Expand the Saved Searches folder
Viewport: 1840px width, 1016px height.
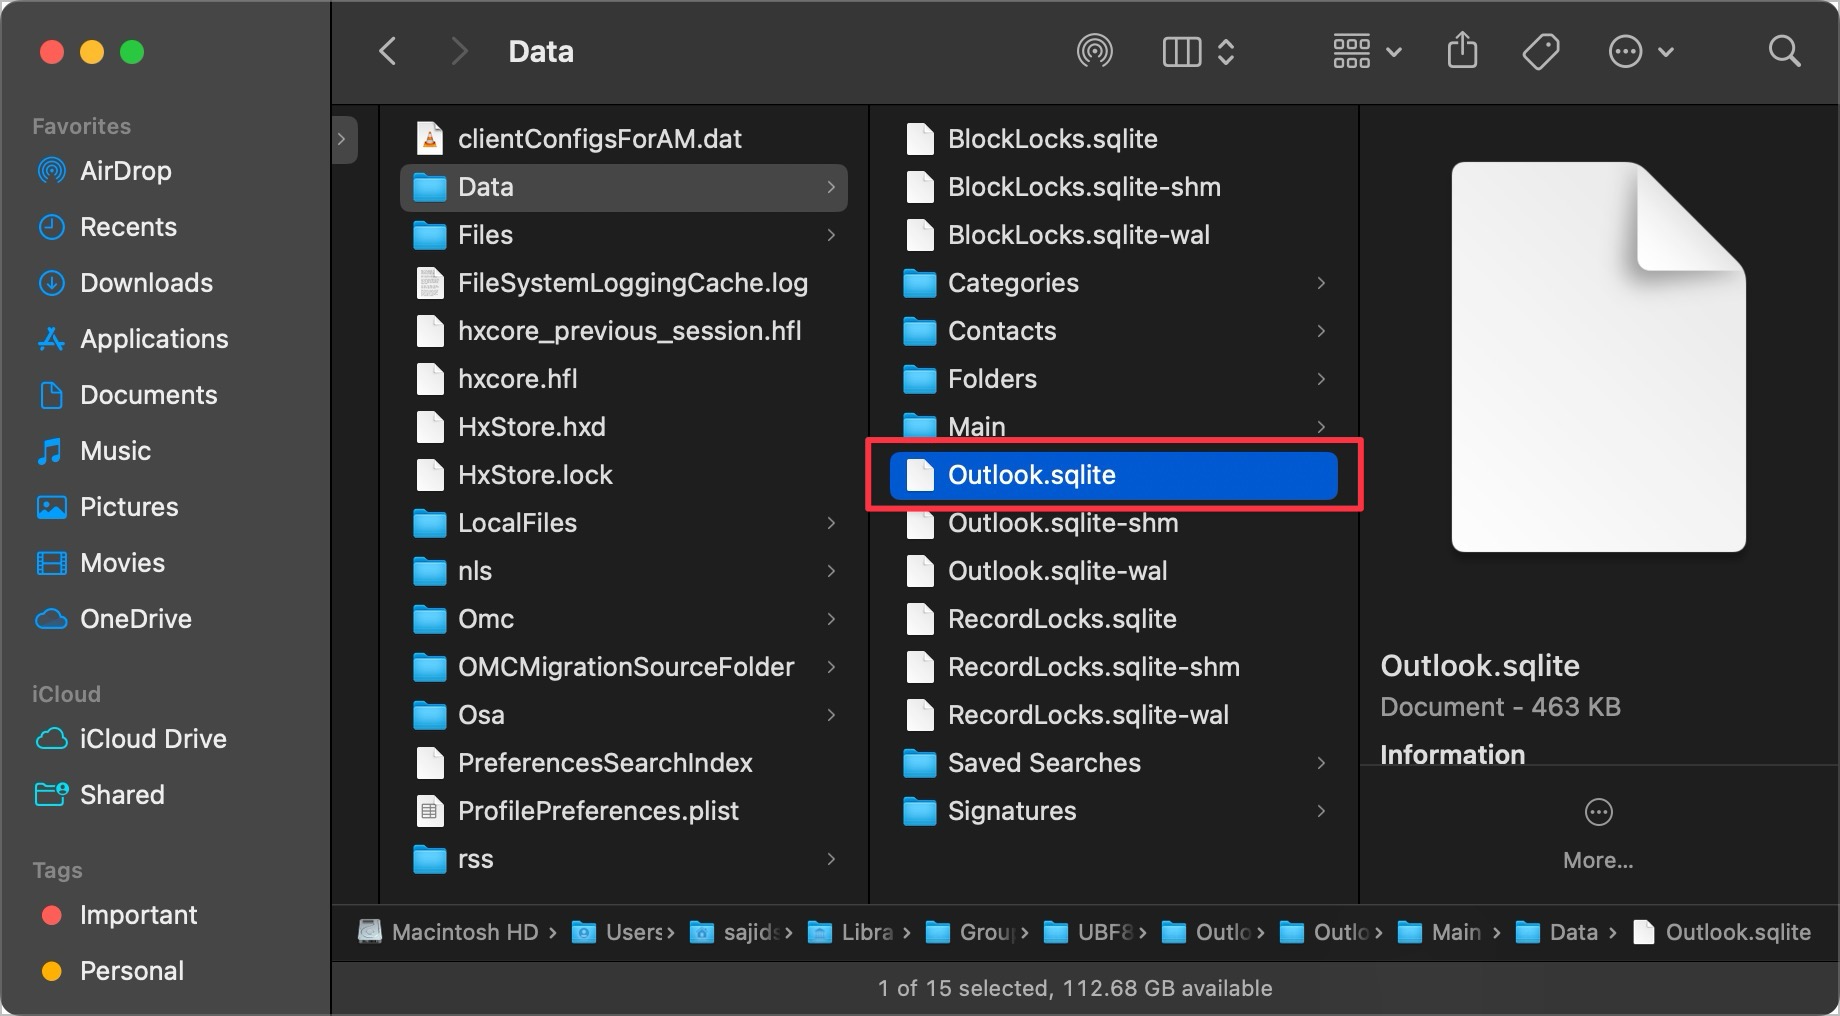1321,763
